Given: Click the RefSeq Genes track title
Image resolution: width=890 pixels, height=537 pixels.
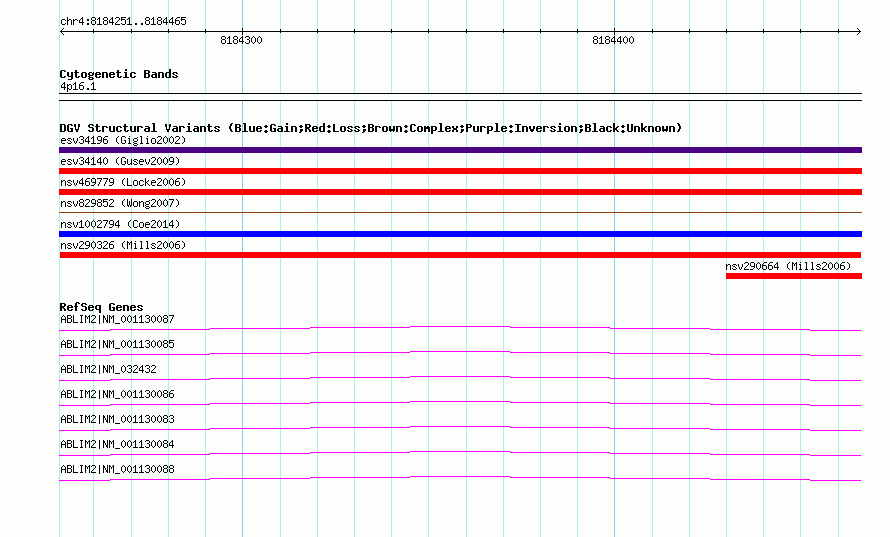Looking at the screenshot, I should [x=102, y=307].
